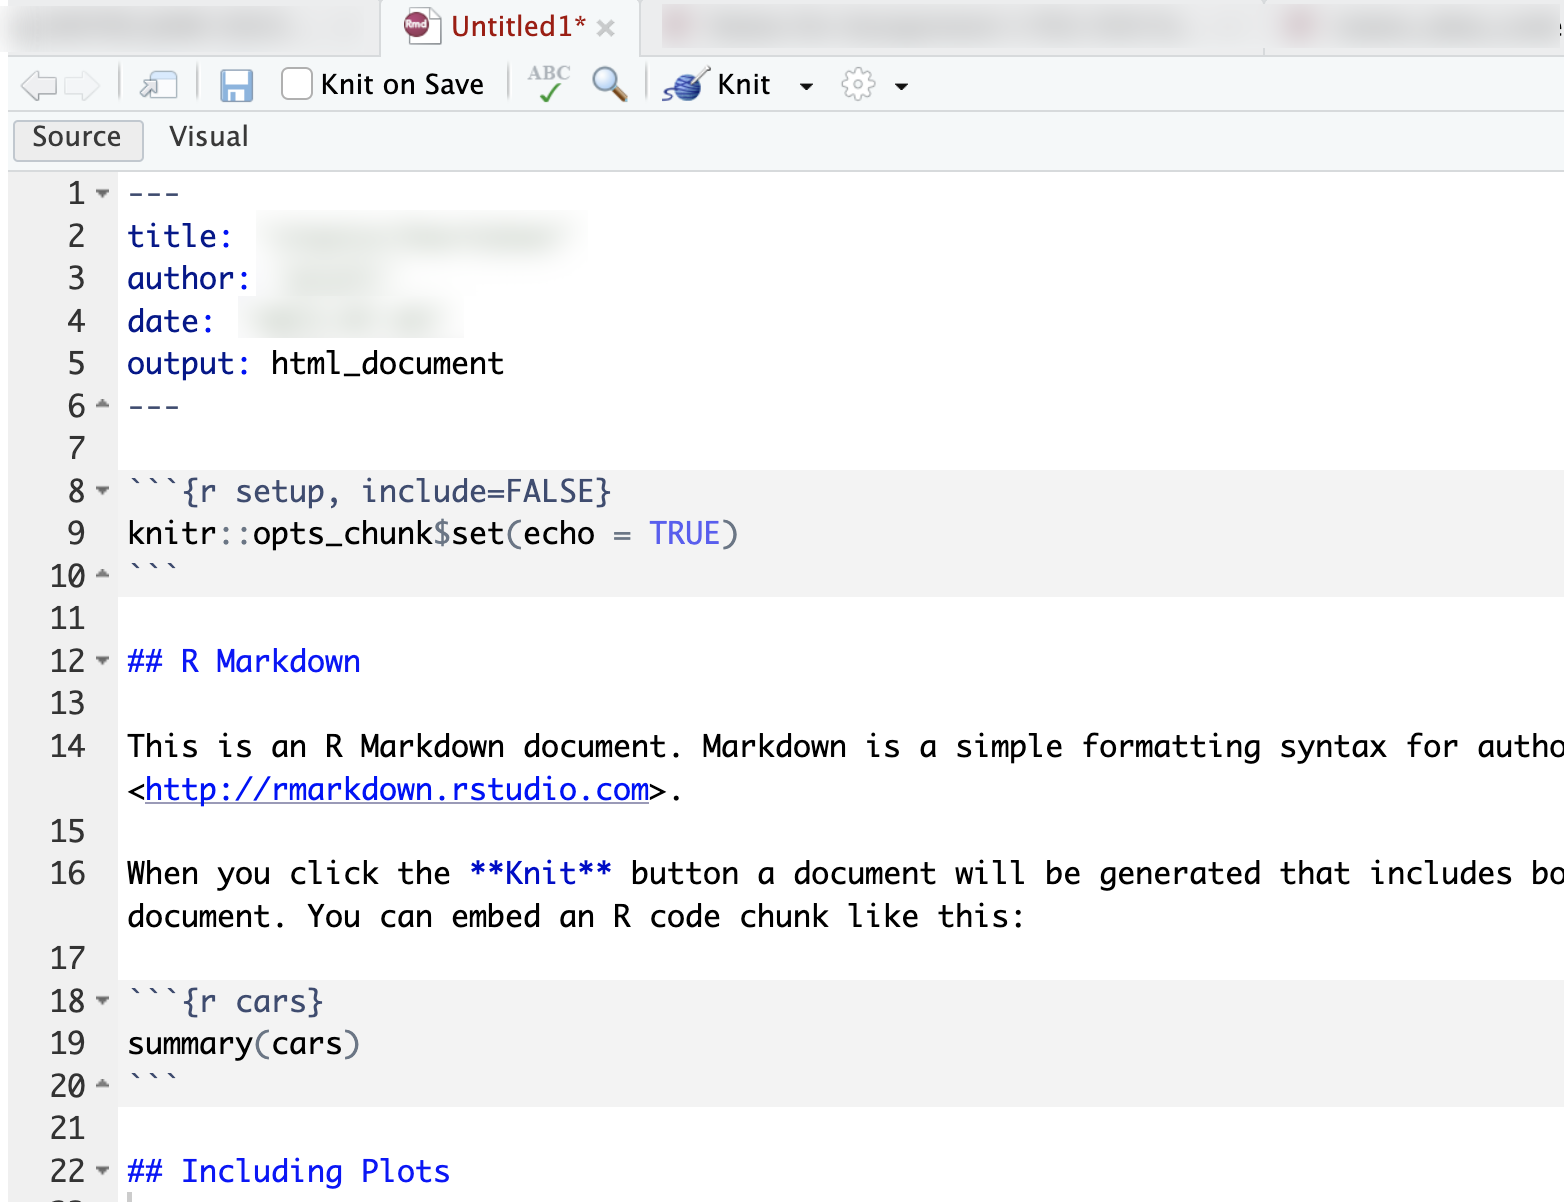
Task: Click the back navigation arrow
Action: 38,85
